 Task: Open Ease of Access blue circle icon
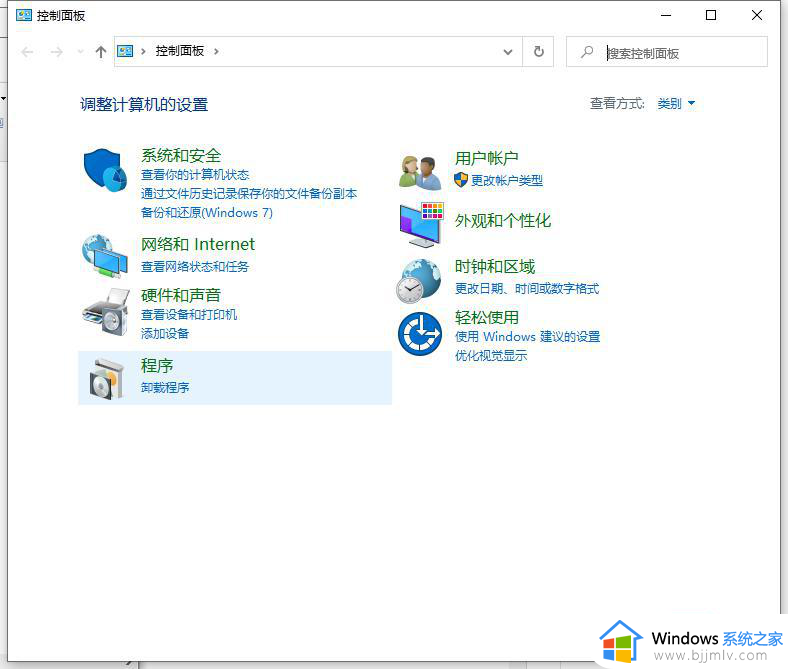point(420,334)
